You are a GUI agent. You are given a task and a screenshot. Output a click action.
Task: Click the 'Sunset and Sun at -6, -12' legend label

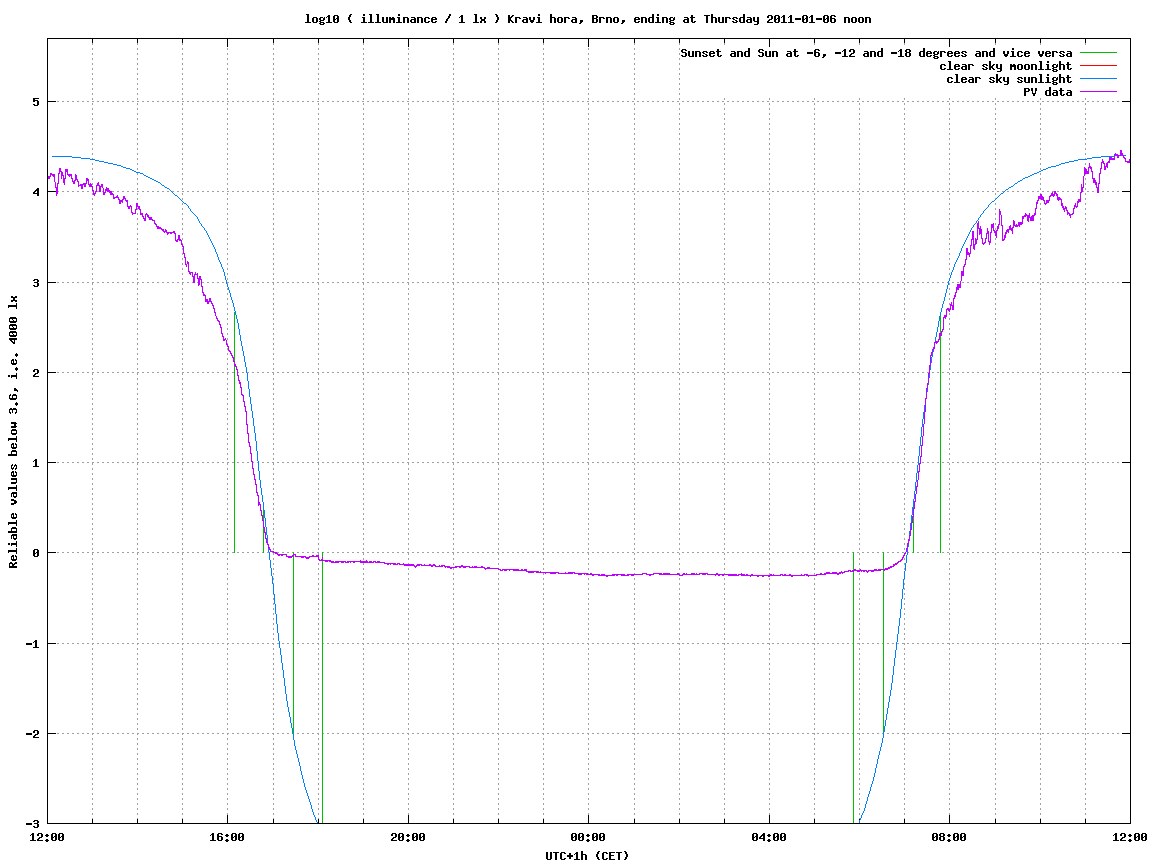[x=876, y=53]
